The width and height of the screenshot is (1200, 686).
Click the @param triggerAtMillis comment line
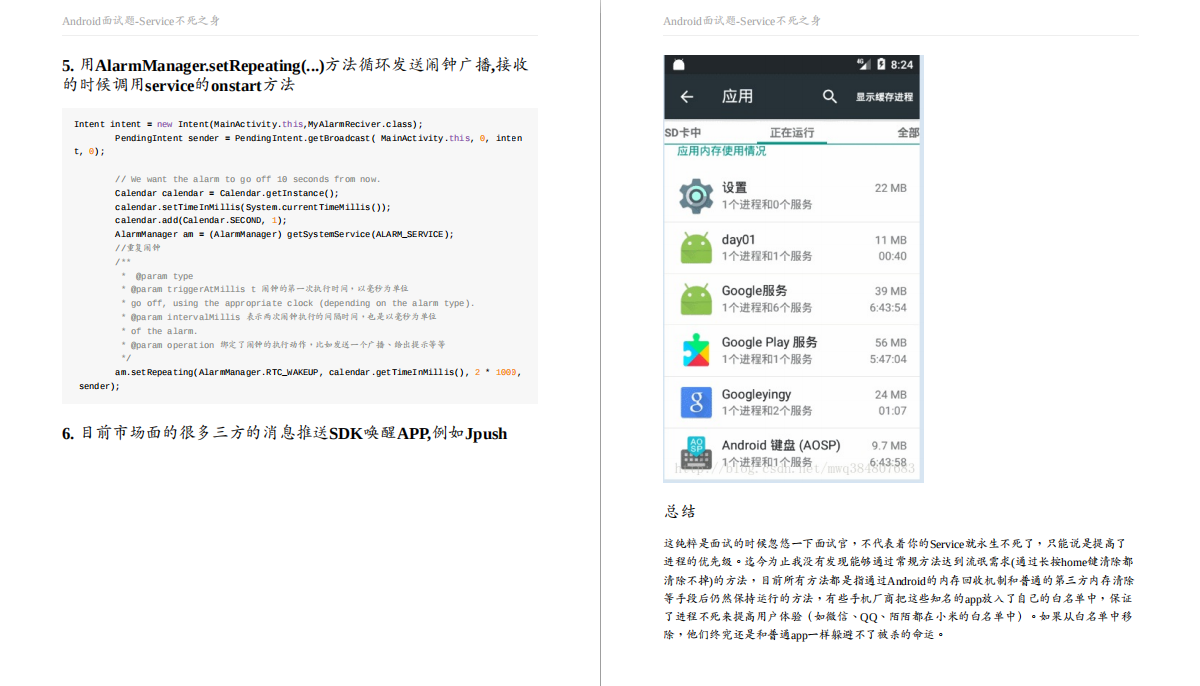coord(264,289)
